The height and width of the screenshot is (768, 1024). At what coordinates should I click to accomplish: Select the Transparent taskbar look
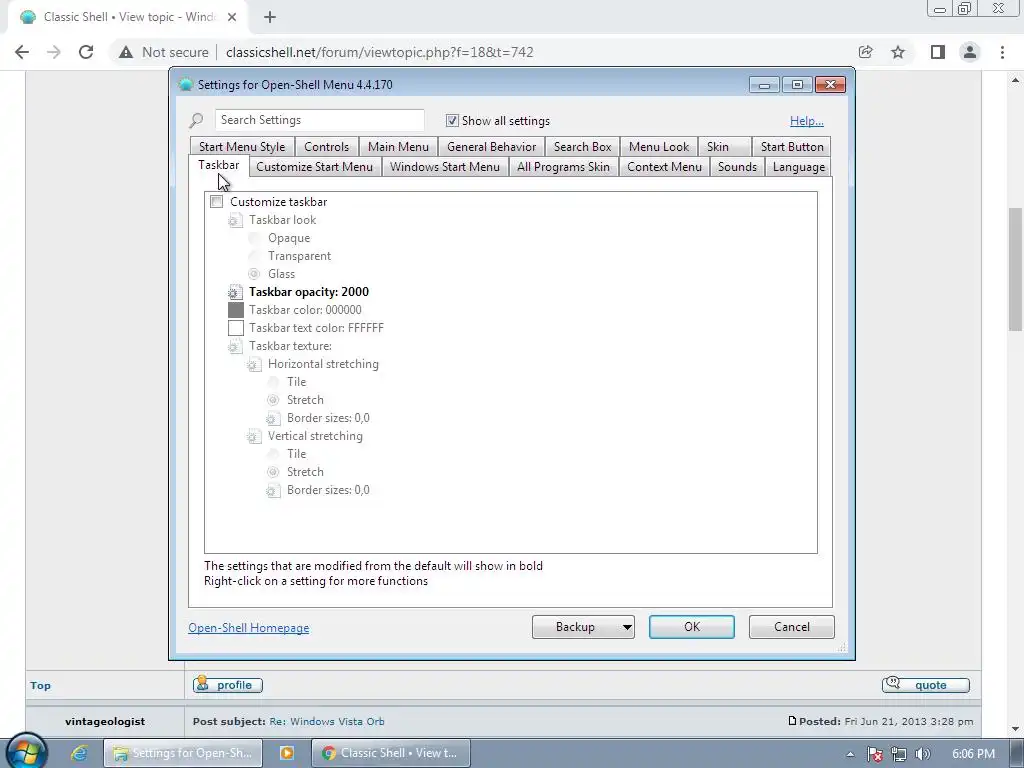click(x=254, y=256)
